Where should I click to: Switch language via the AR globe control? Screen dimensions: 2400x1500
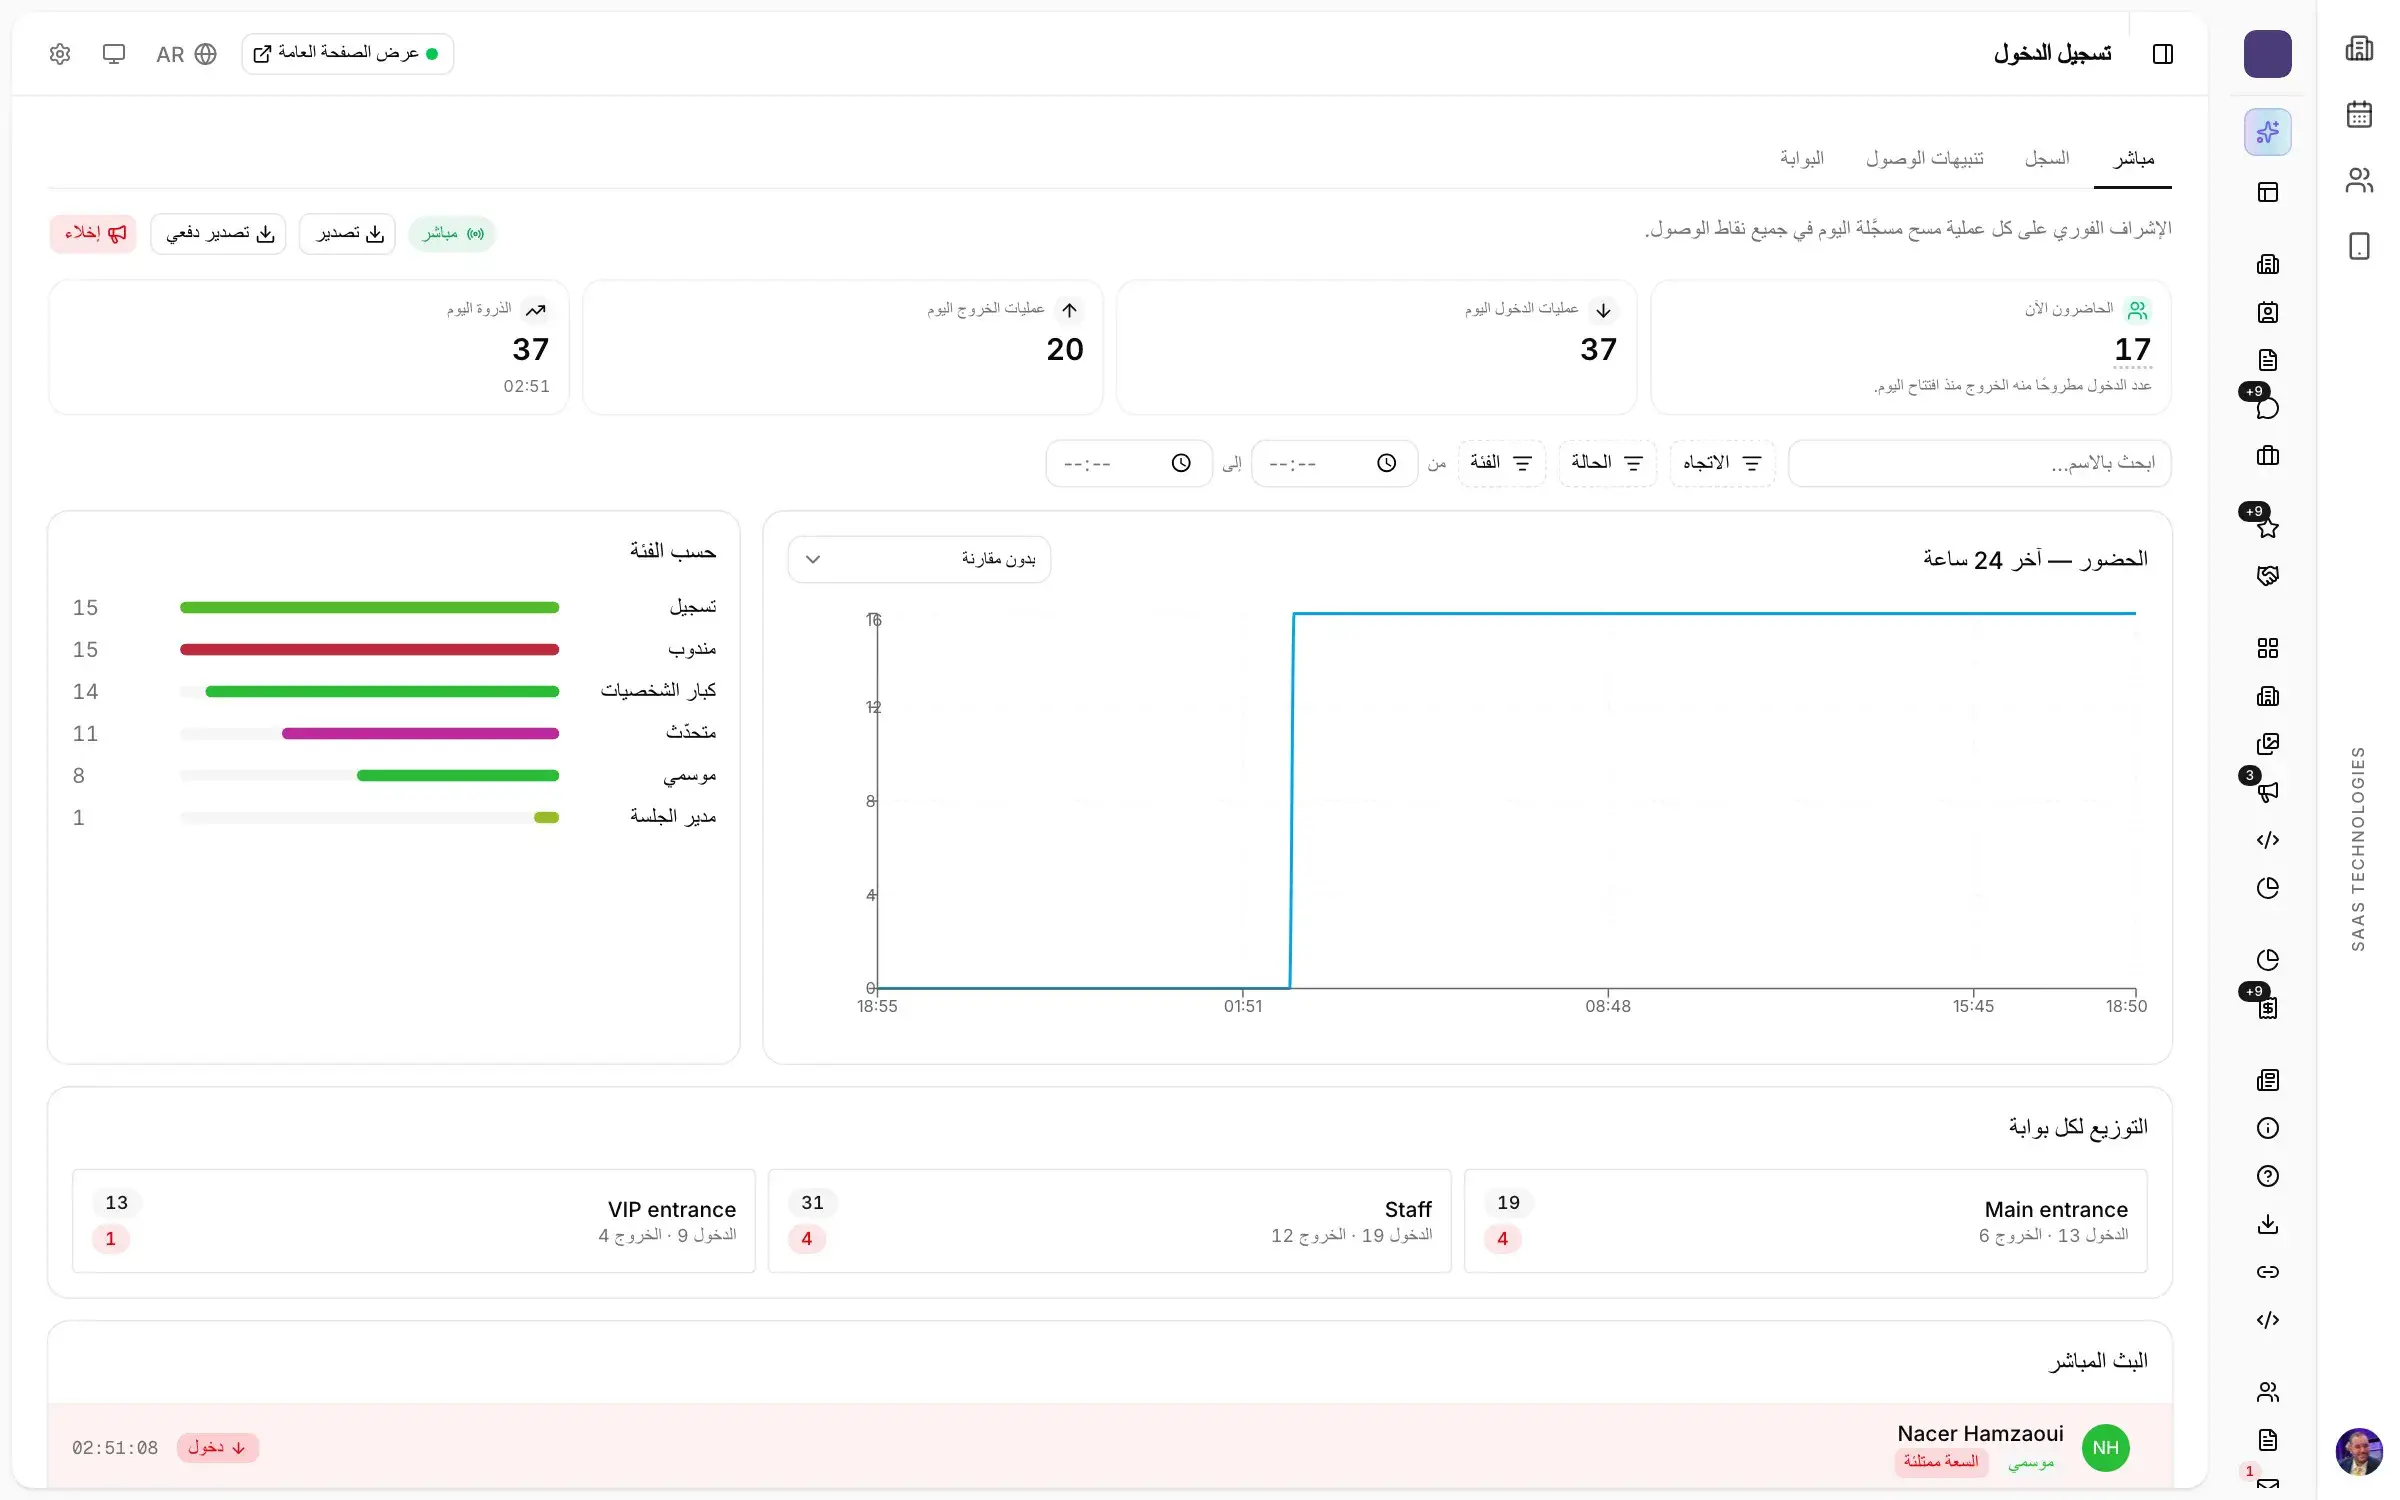(x=186, y=54)
